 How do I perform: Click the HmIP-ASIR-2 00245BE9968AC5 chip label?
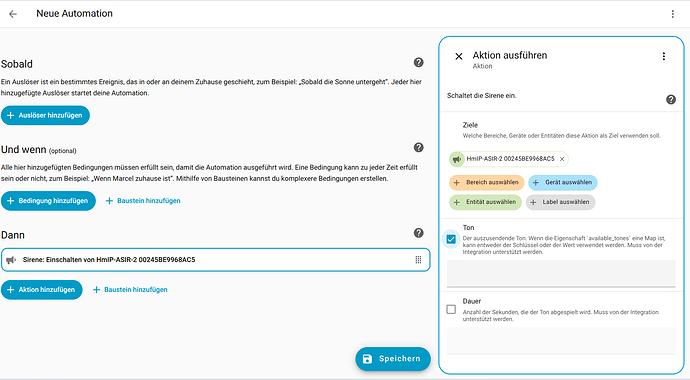[510, 159]
